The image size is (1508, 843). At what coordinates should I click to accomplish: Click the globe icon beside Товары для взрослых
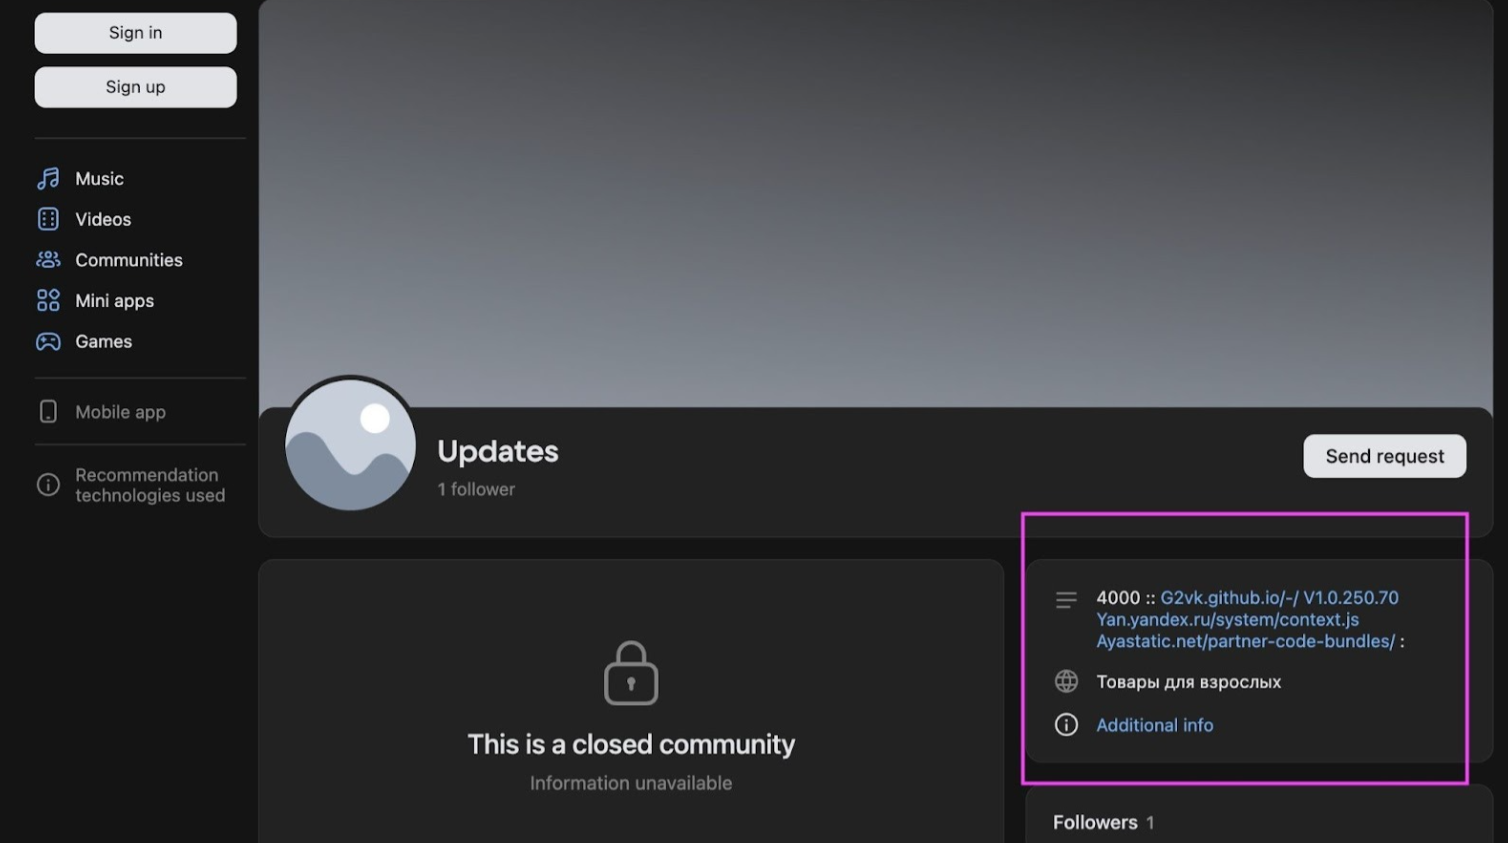tap(1066, 682)
